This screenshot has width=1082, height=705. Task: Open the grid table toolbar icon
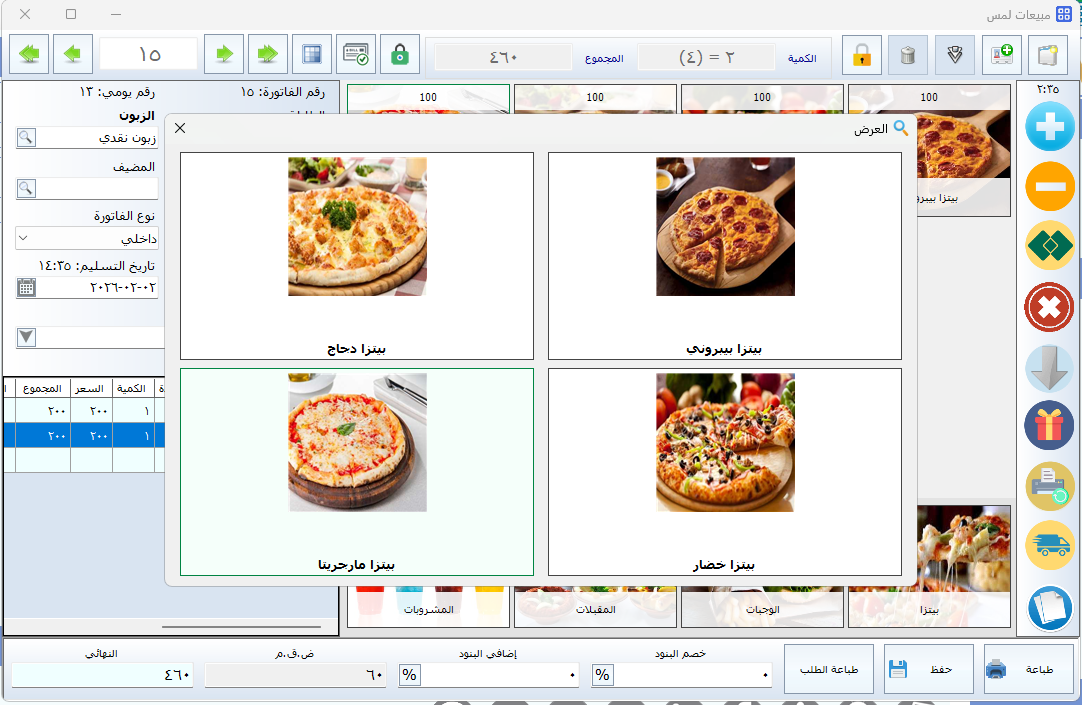[312, 54]
